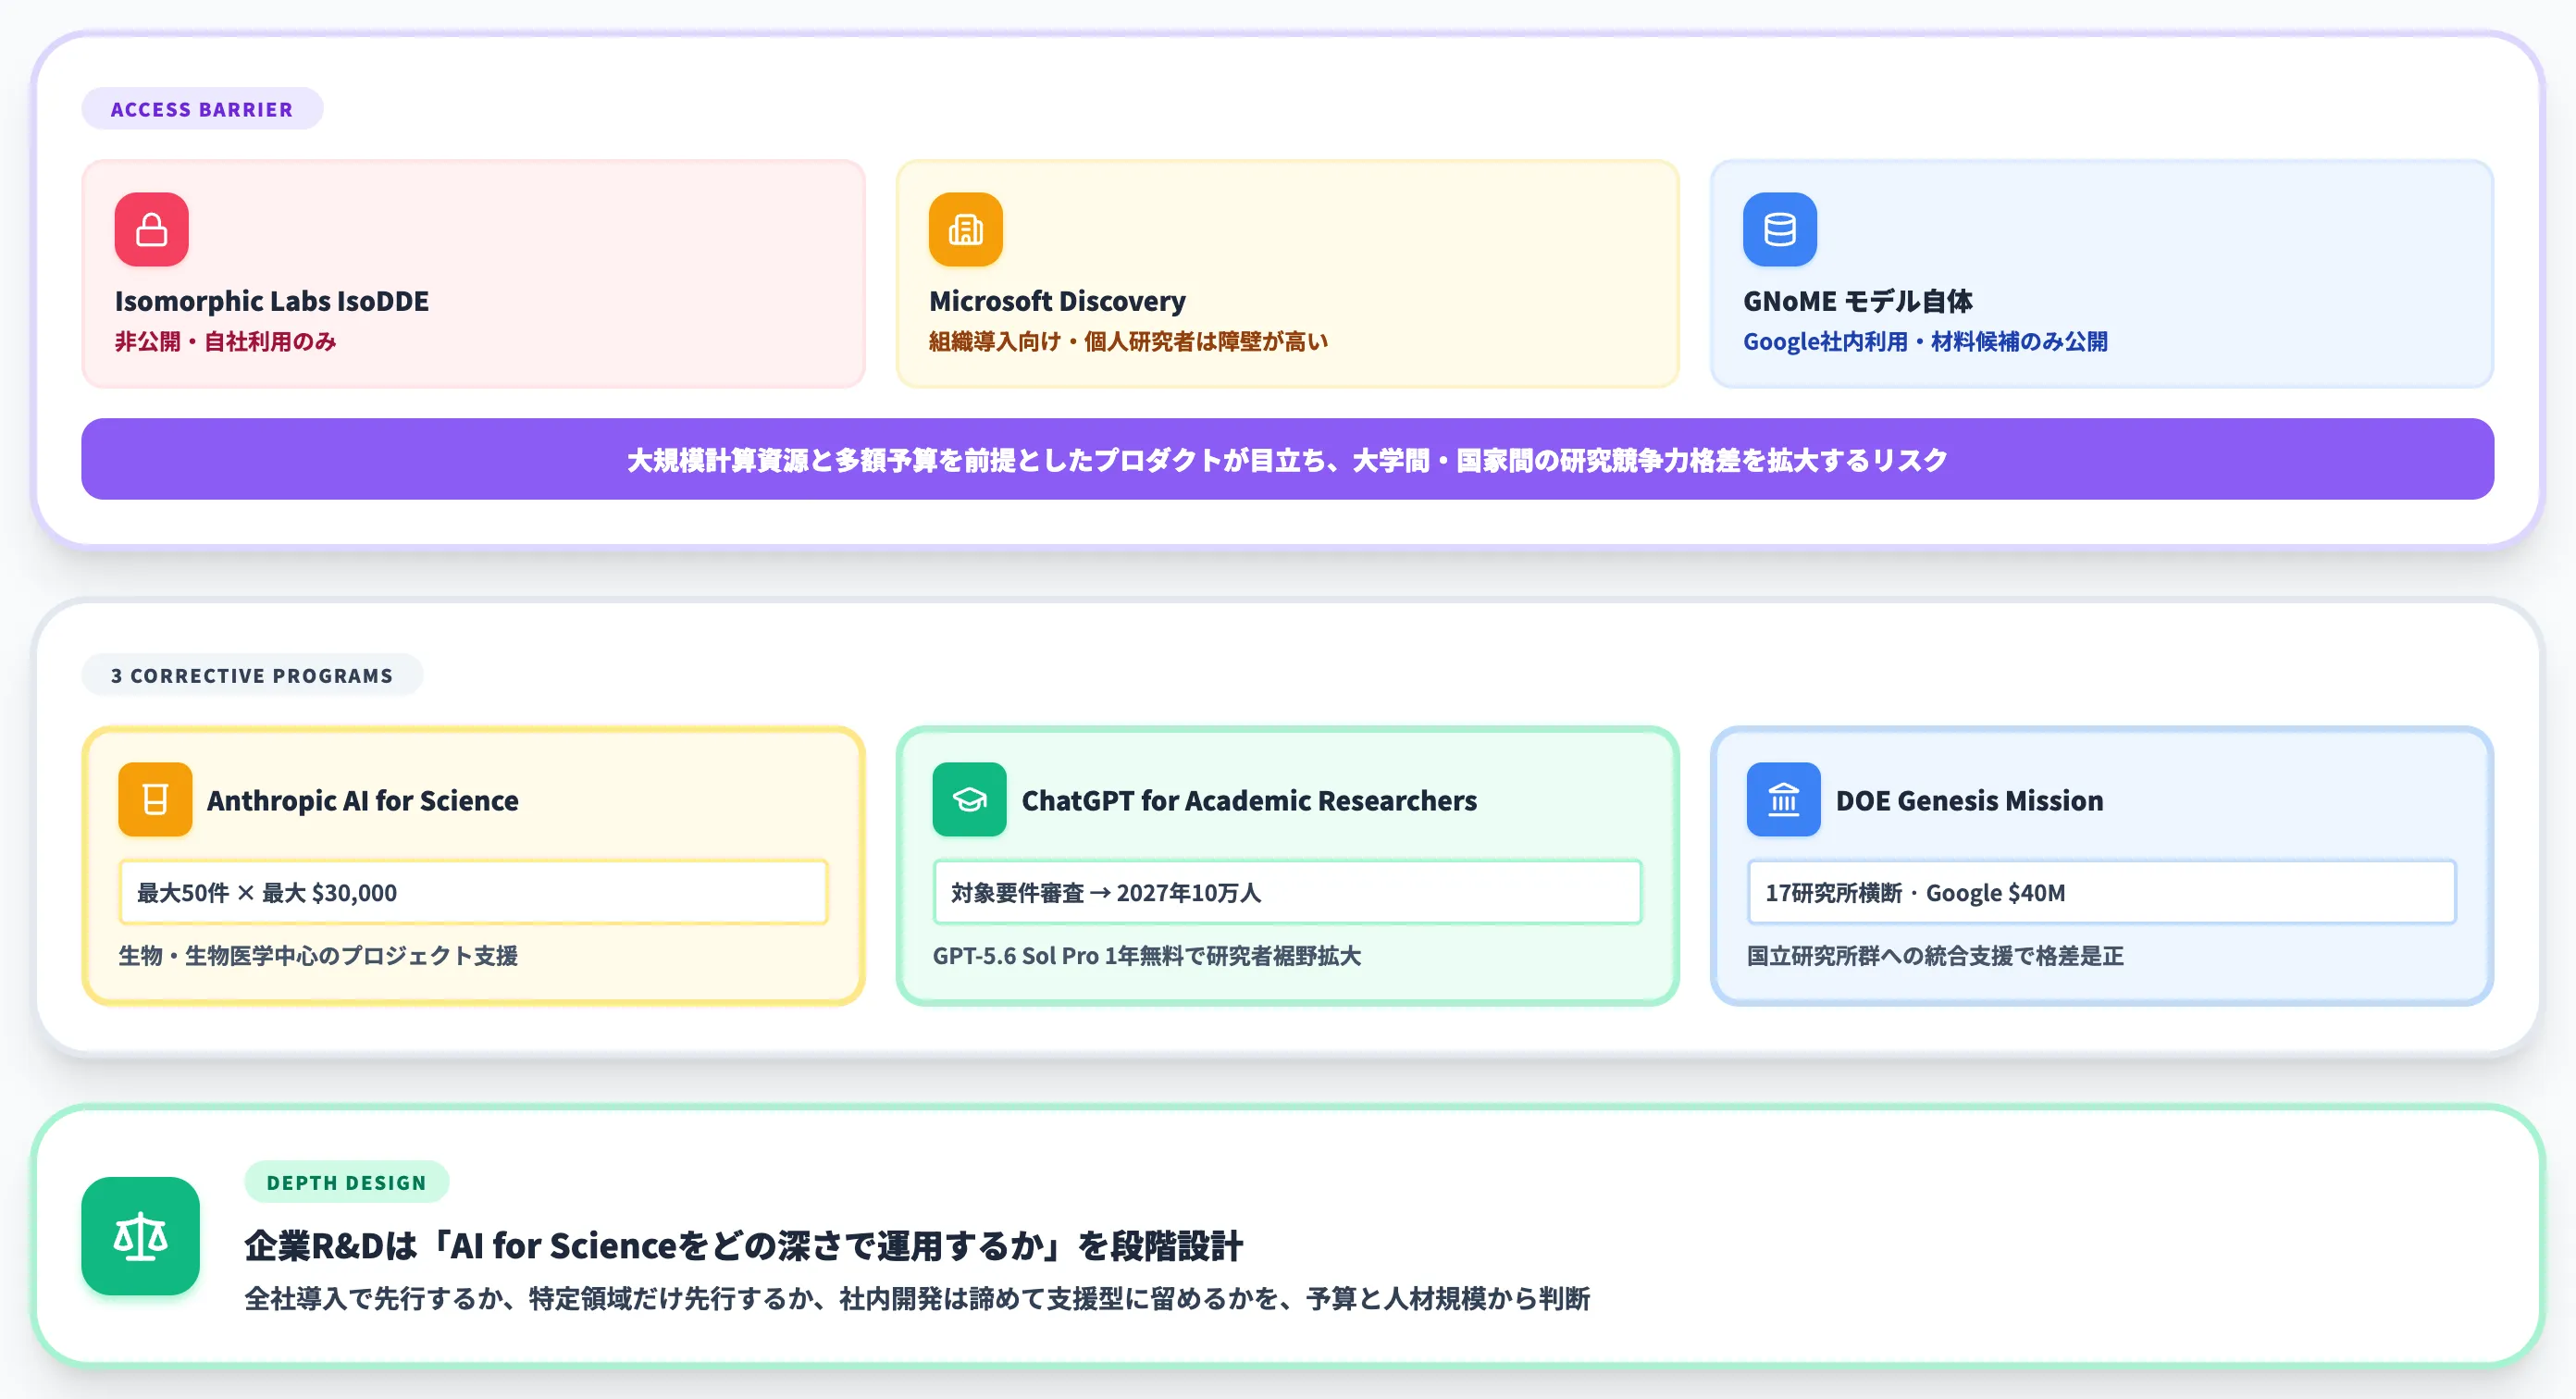Click the text '組織導入向け・個人研究者は障壁が高い'

[1128, 342]
